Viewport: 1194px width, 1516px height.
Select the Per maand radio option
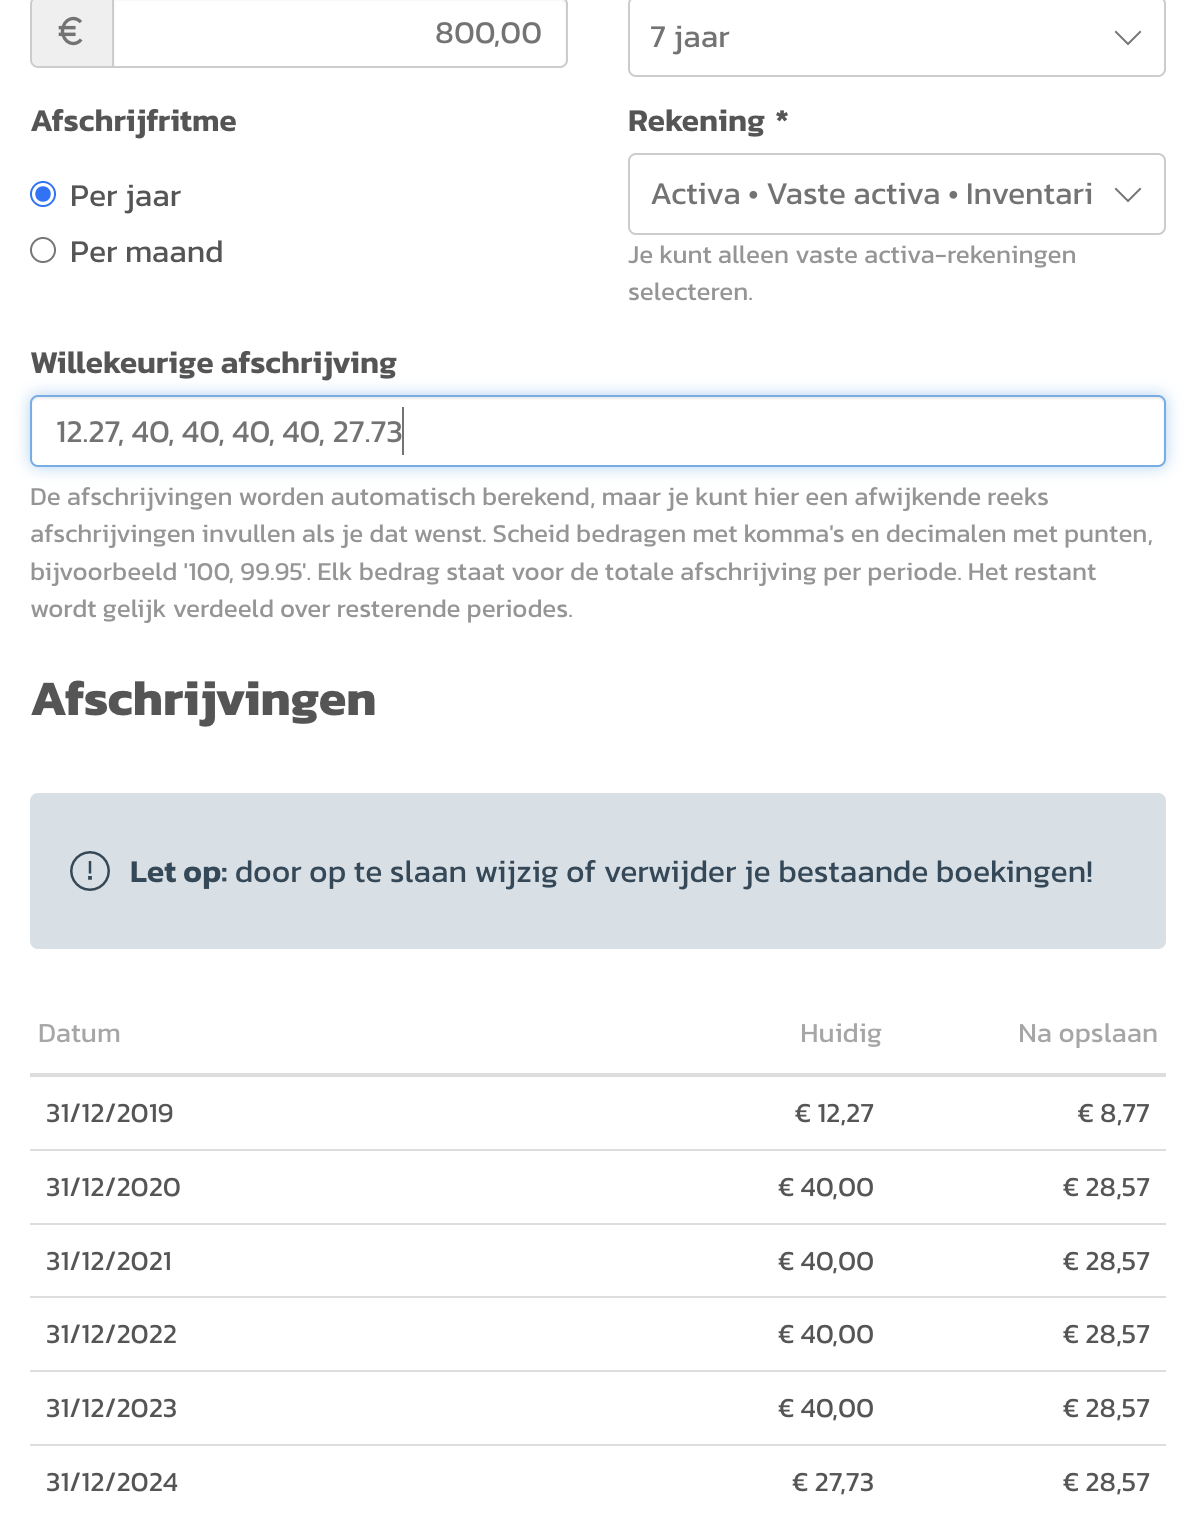point(43,250)
